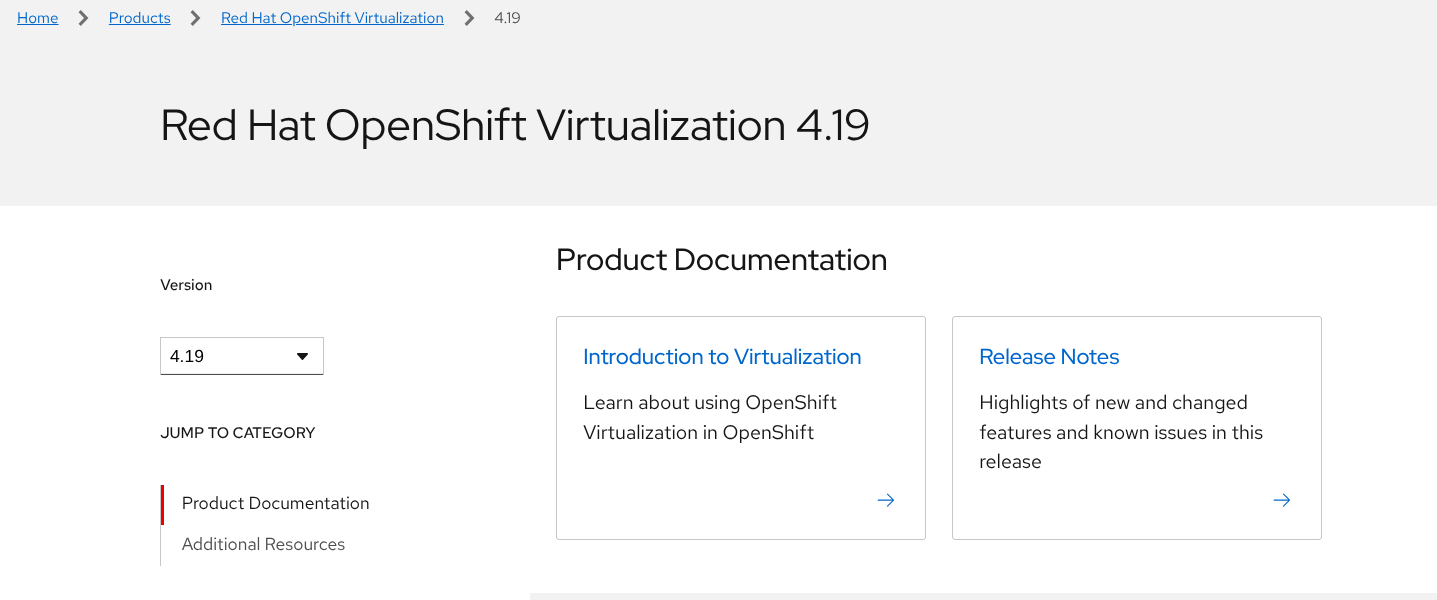Open Red Hat OpenShift Virtualization breadcrumb link
The height and width of the screenshot is (600, 1437).
332,18
